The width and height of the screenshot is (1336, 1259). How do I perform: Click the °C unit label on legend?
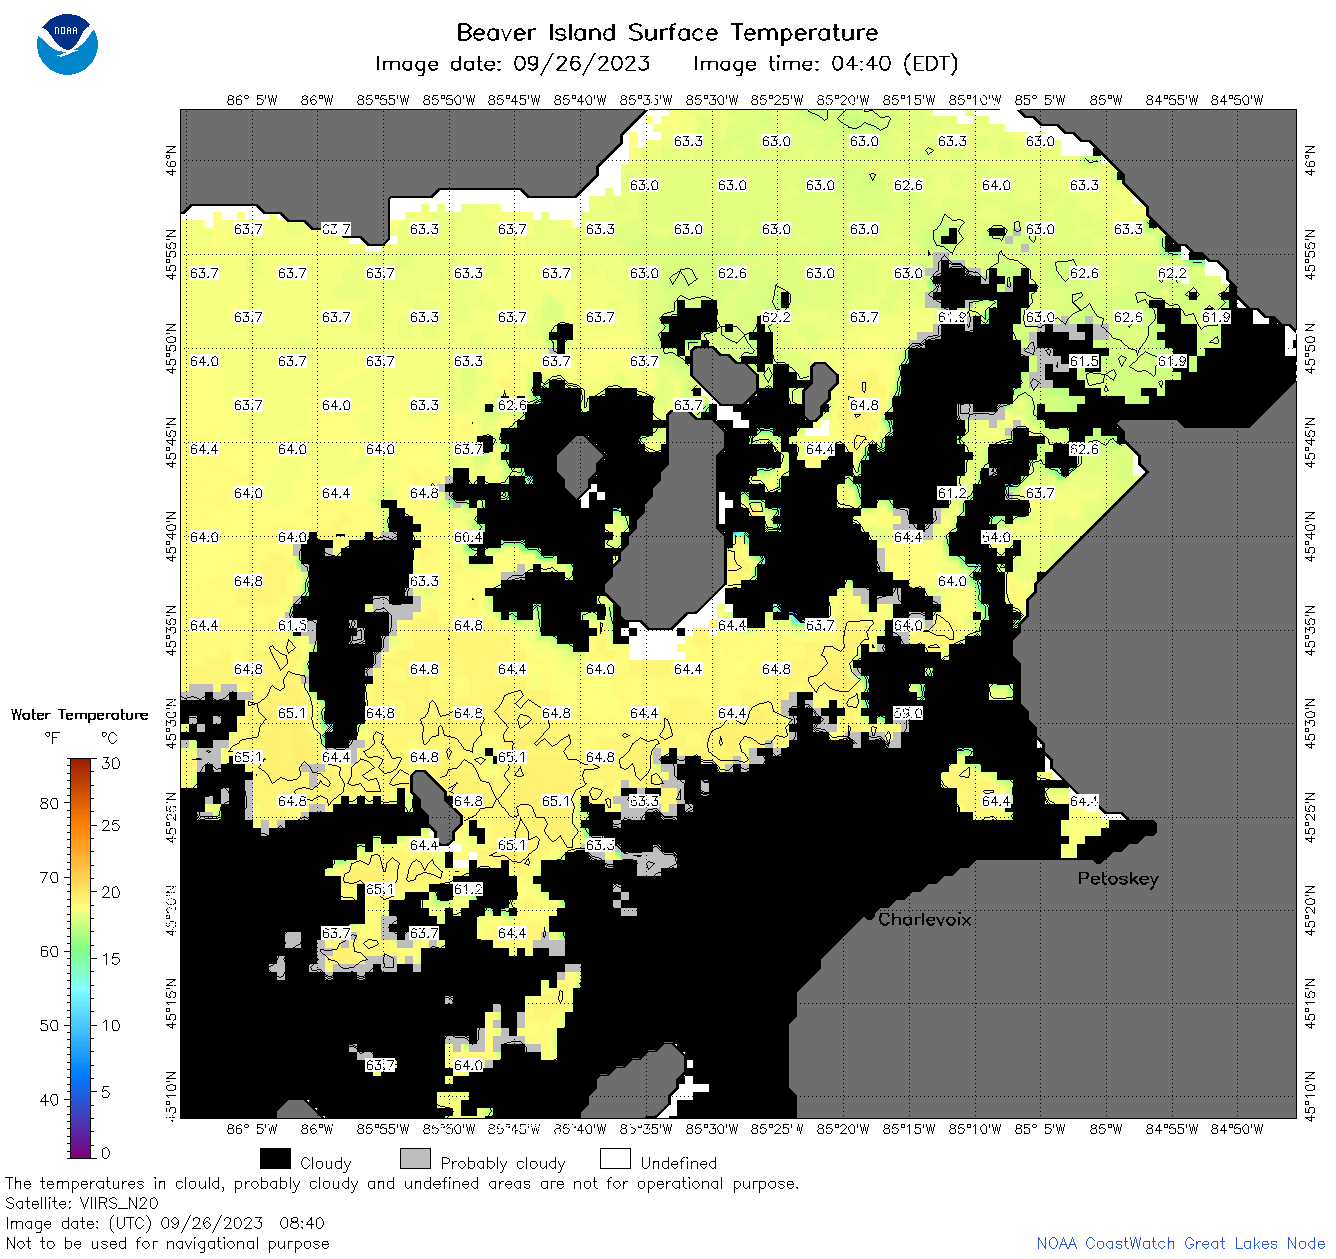[x=109, y=738]
